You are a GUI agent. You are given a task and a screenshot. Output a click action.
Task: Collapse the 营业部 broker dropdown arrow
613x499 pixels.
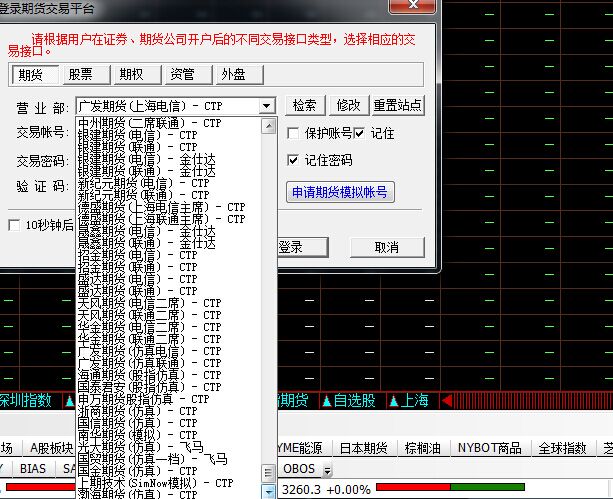(266, 106)
